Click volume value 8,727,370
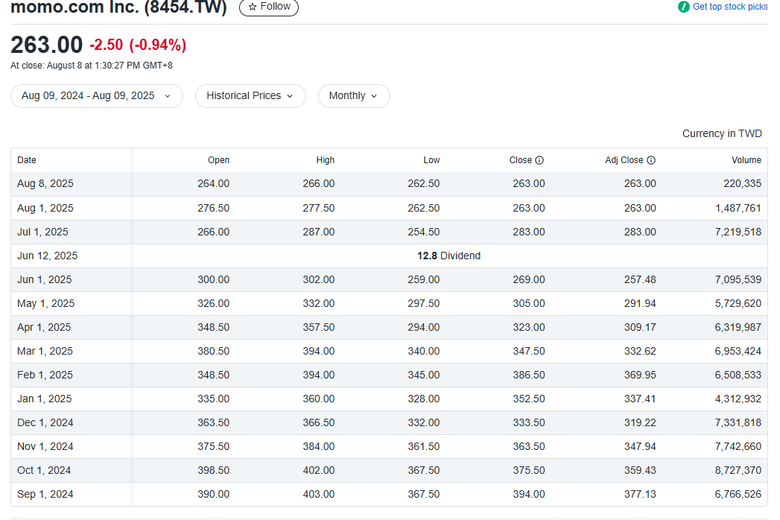The height and width of the screenshot is (520, 780). click(x=738, y=471)
